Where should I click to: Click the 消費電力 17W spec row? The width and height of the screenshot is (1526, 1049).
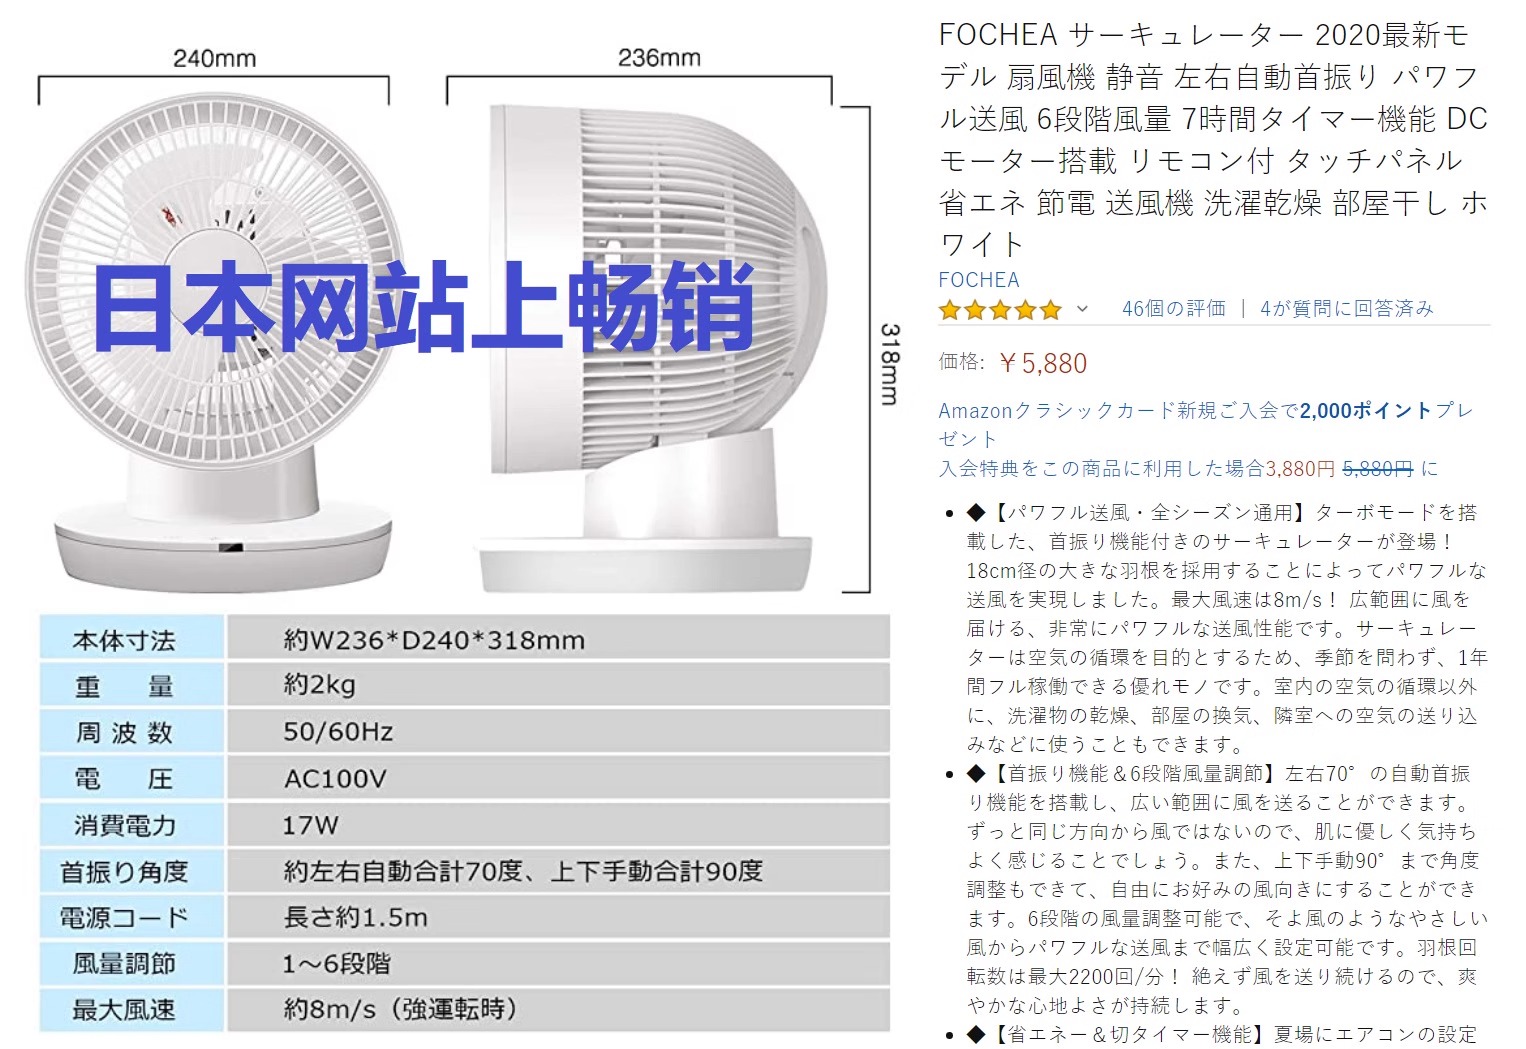tap(464, 825)
